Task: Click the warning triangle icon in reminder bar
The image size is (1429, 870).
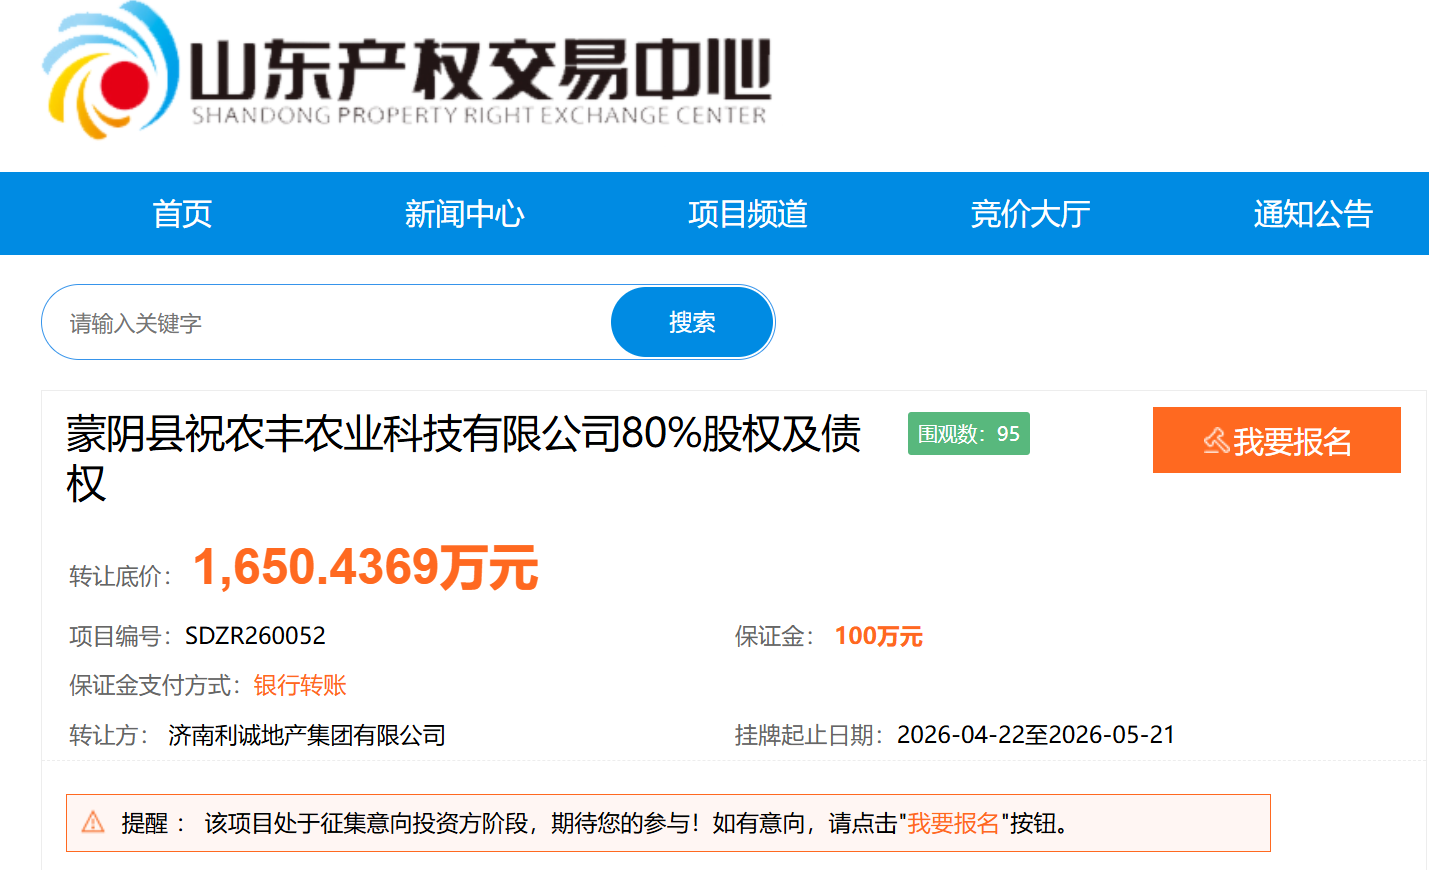Action: 93,823
